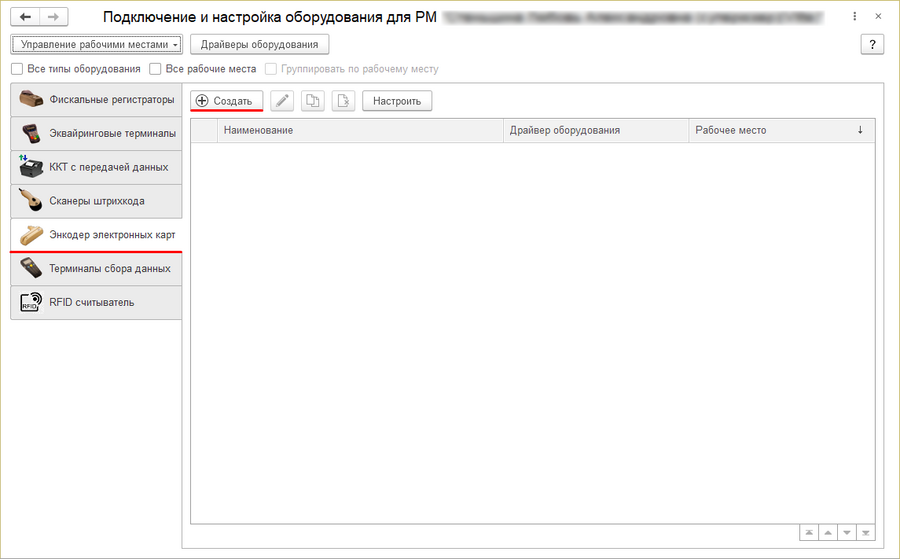Click the fiscal registrar device icon
Screen dimensions: 900x559
point(31,99)
